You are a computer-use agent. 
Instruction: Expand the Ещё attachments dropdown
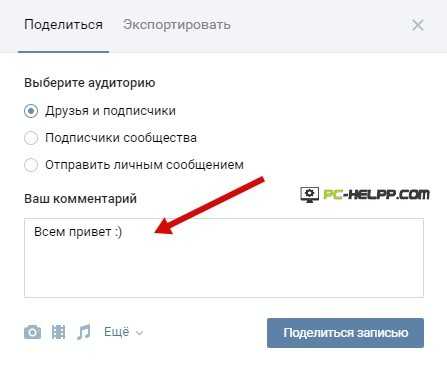[x=123, y=332]
